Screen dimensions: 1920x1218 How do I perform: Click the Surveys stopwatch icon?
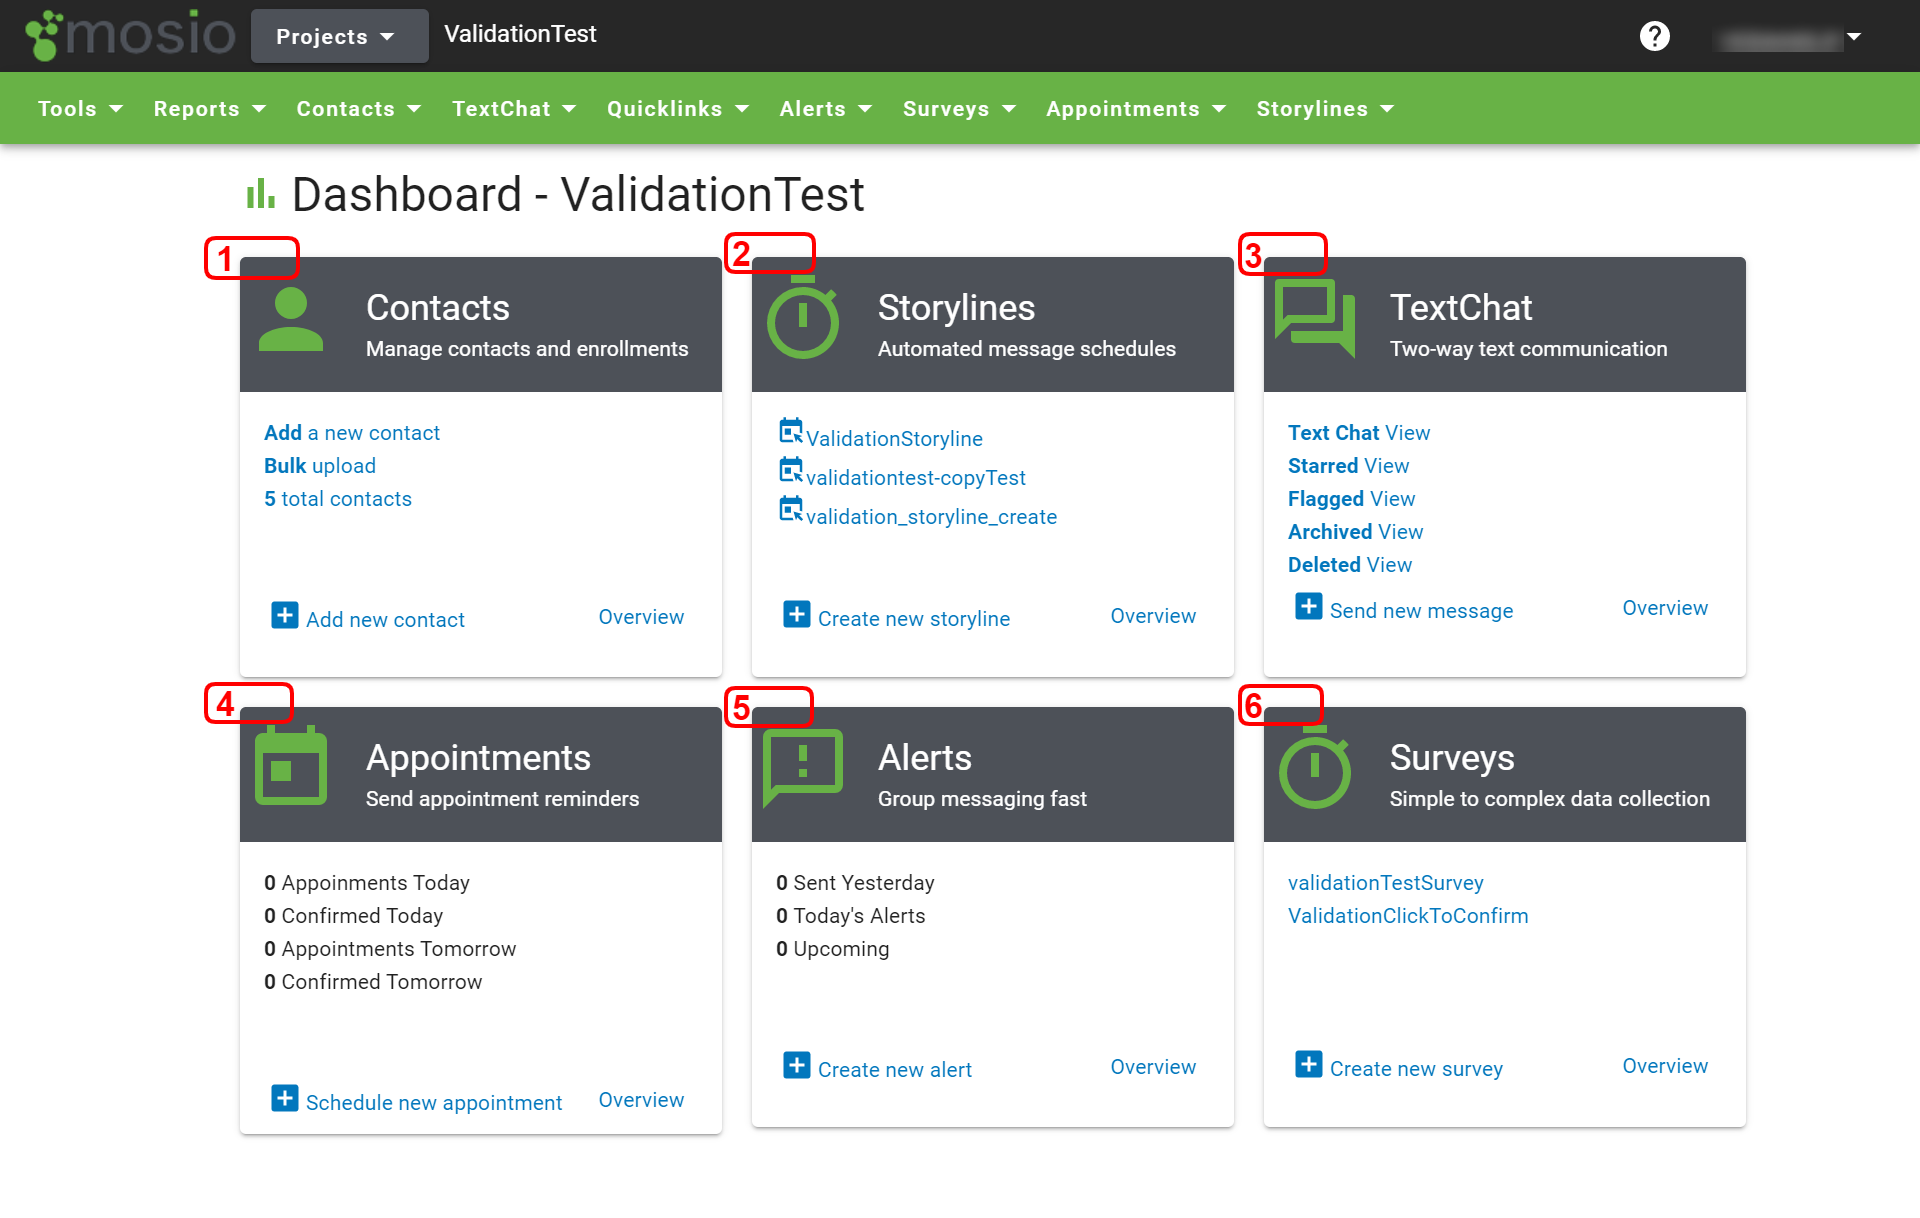pyautogui.click(x=1315, y=768)
